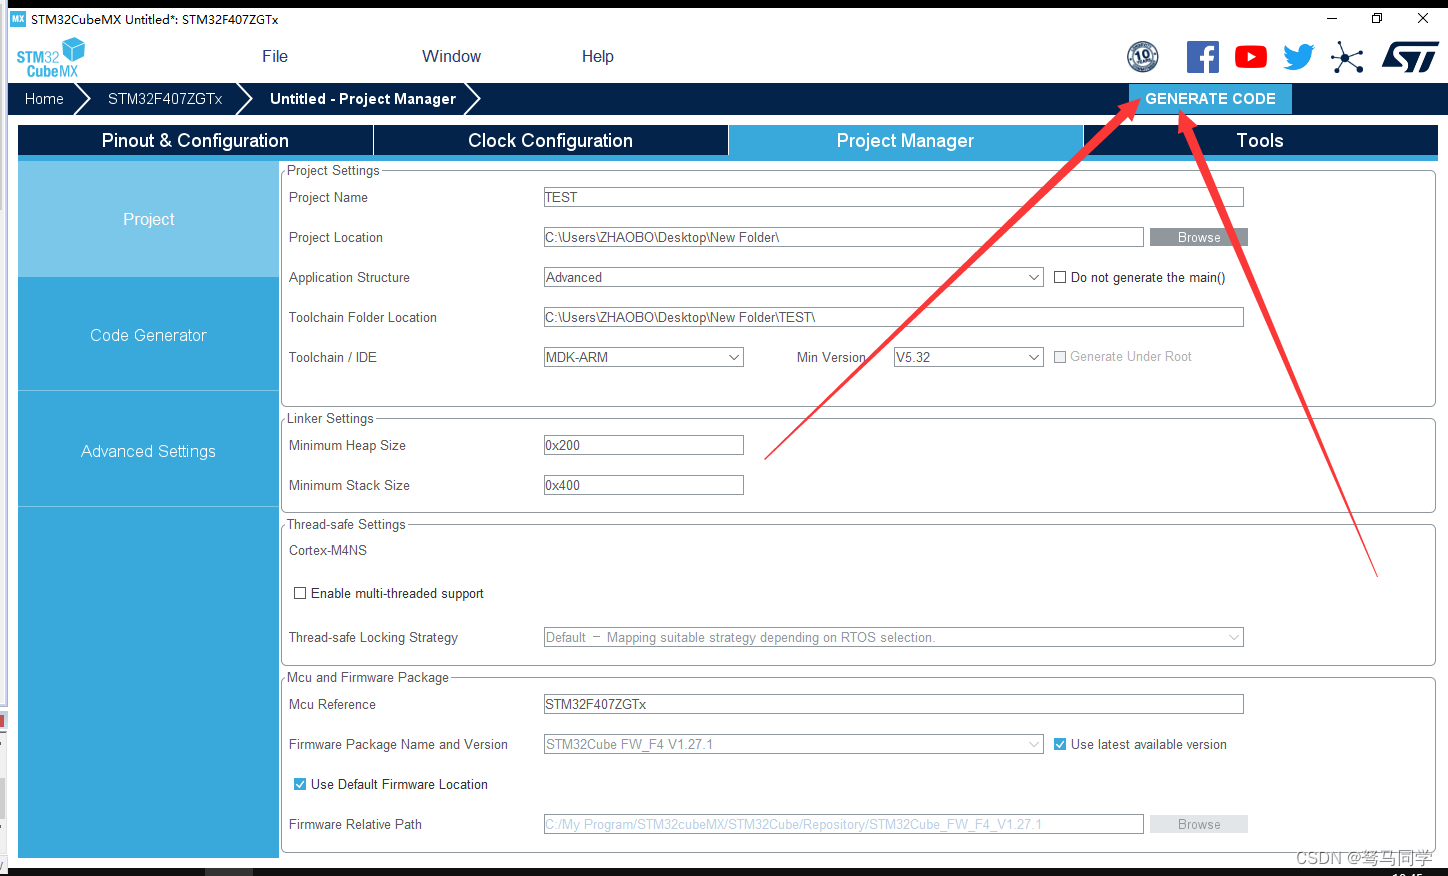Click the STM32CubeMX logo
Screen dimensions: 1448x876
click(x=50, y=57)
